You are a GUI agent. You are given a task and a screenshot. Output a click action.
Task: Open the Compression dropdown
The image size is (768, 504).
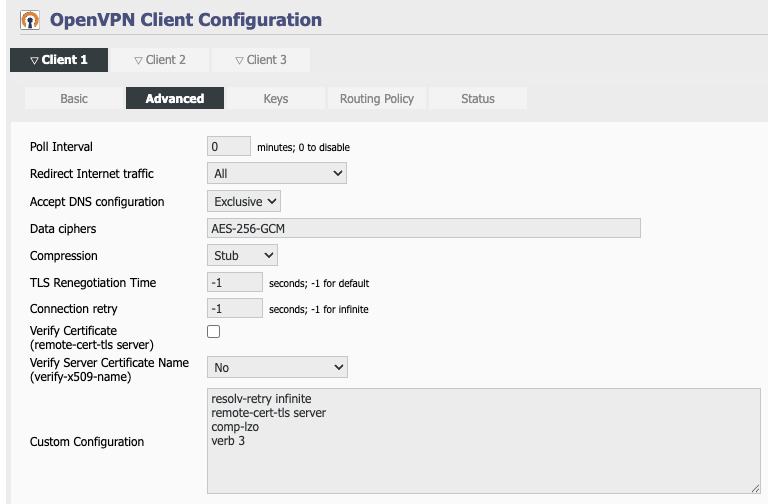coord(242,255)
